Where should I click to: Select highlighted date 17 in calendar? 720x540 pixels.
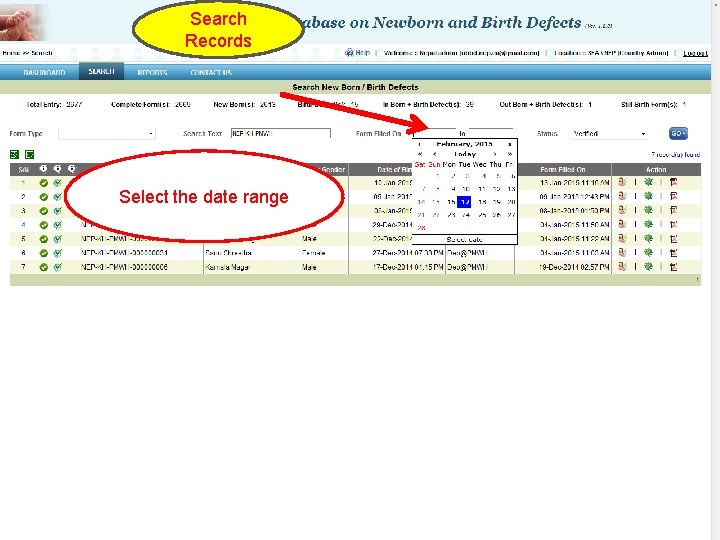tap(464, 202)
